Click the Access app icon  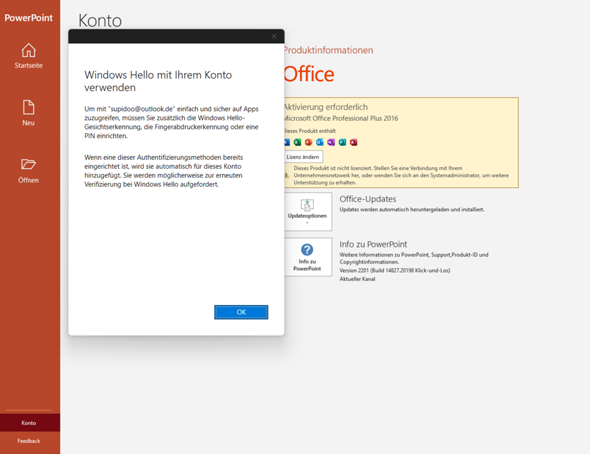click(x=354, y=142)
